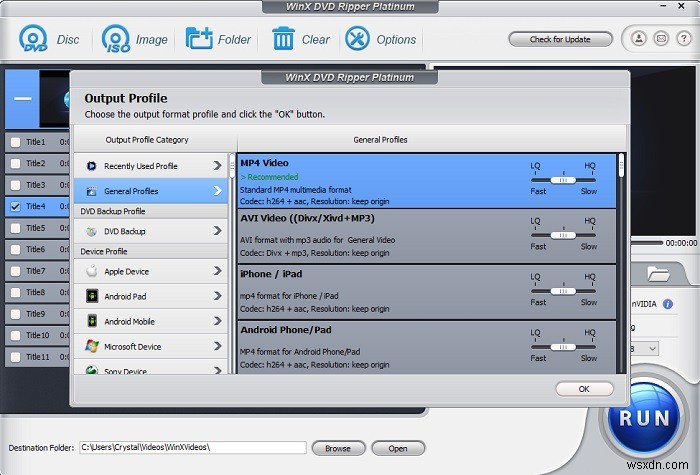This screenshot has height=475, width=700.
Task: Click Open next to Browse
Action: pos(398,448)
